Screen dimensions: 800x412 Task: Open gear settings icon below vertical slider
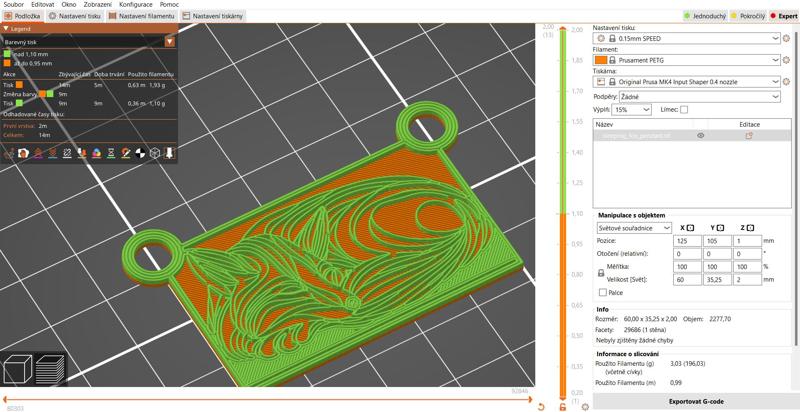(585, 407)
